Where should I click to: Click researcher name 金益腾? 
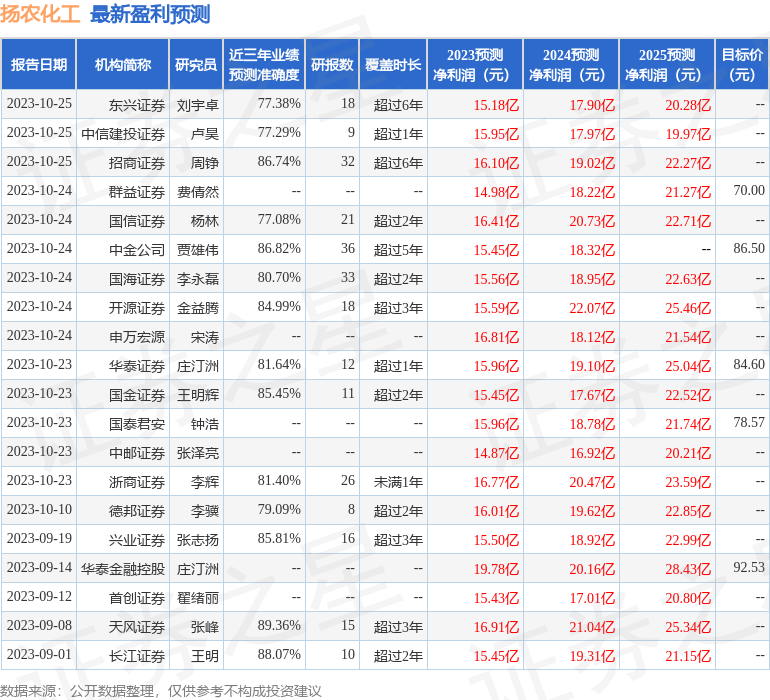[198, 308]
